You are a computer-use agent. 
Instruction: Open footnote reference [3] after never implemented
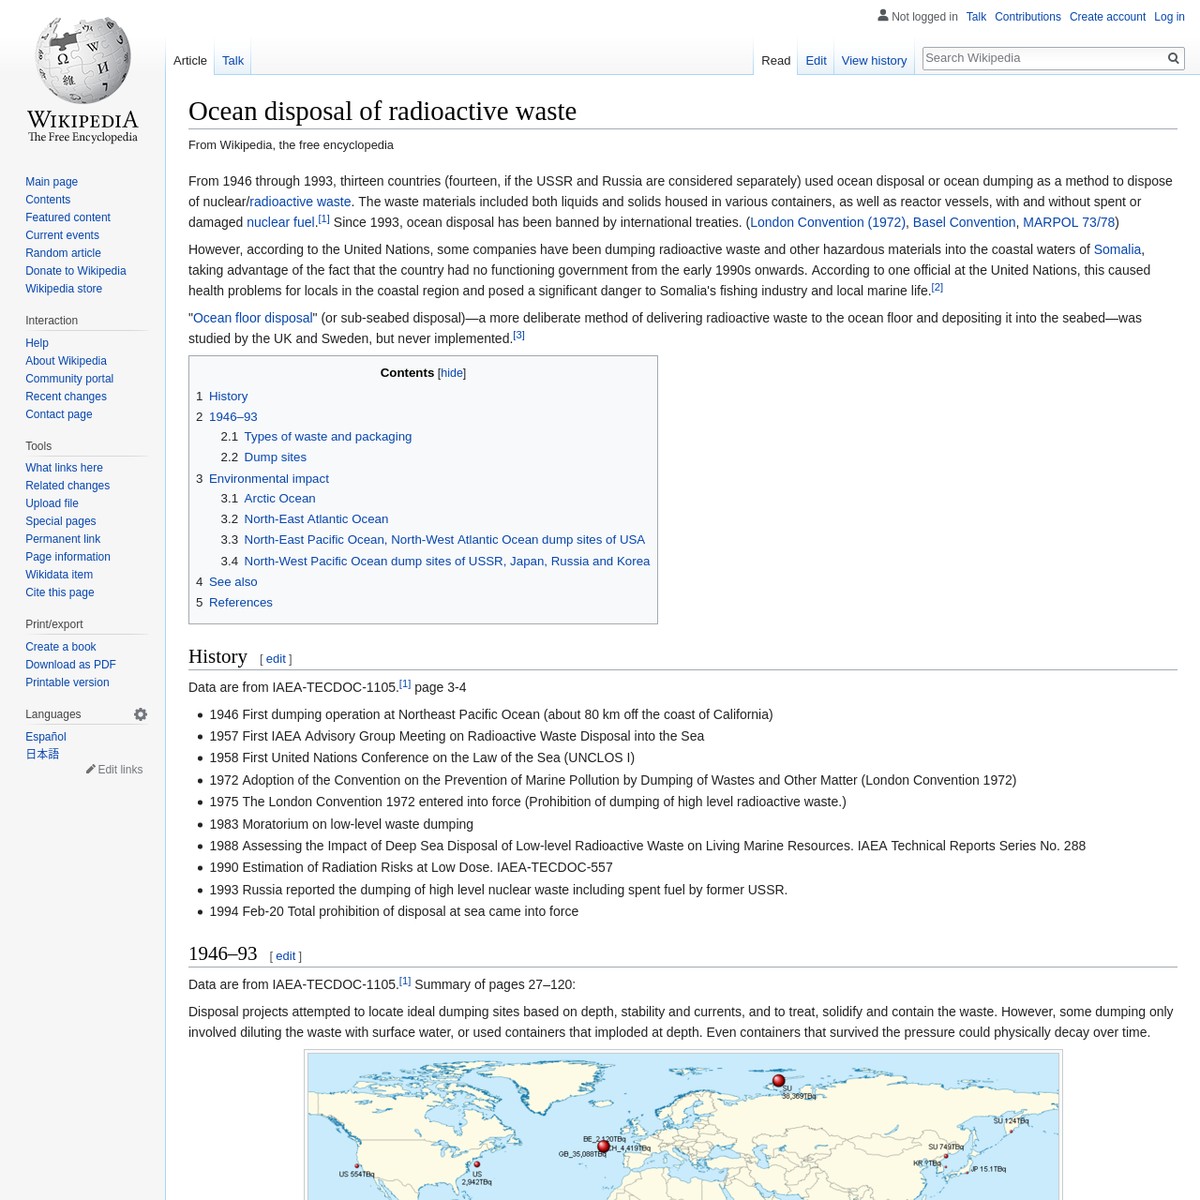518,333
